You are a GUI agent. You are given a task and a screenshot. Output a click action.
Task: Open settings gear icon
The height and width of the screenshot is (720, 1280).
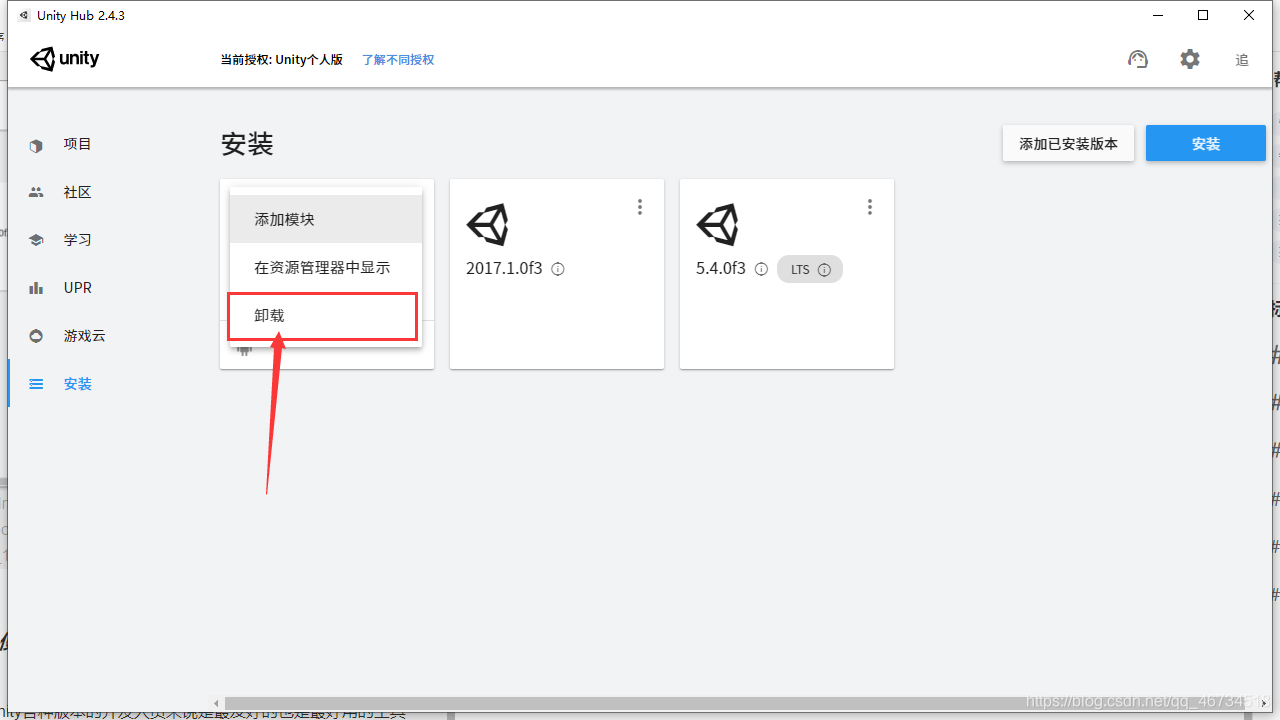point(1190,59)
